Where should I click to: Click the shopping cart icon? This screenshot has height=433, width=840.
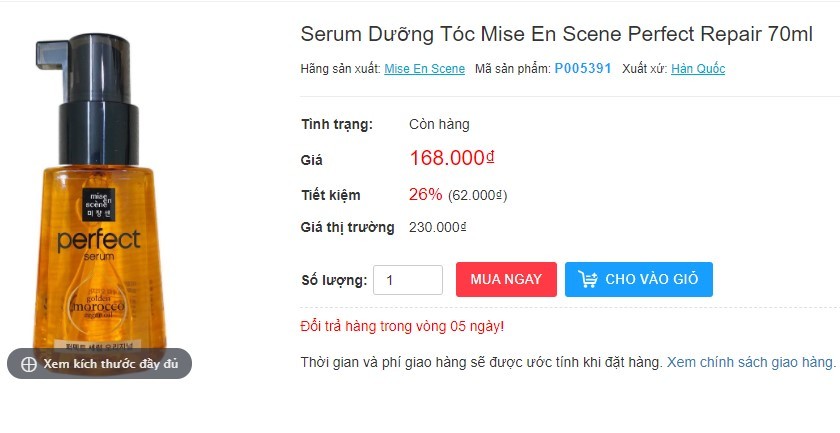click(x=587, y=280)
